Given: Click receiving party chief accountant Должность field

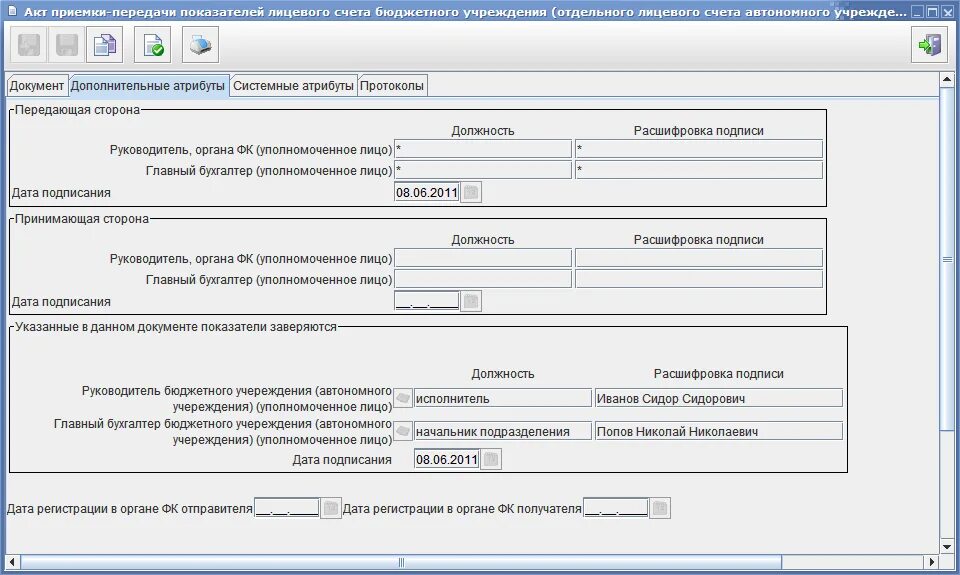Looking at the screenshot, I should (x=483, y=279).
